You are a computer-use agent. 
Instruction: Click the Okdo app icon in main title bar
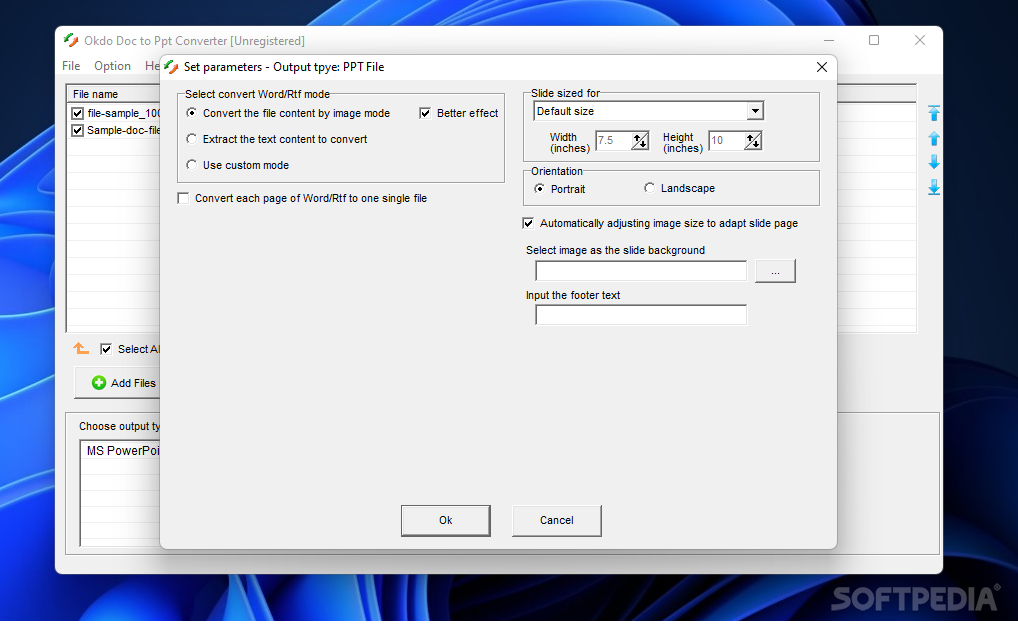(71, 40)
